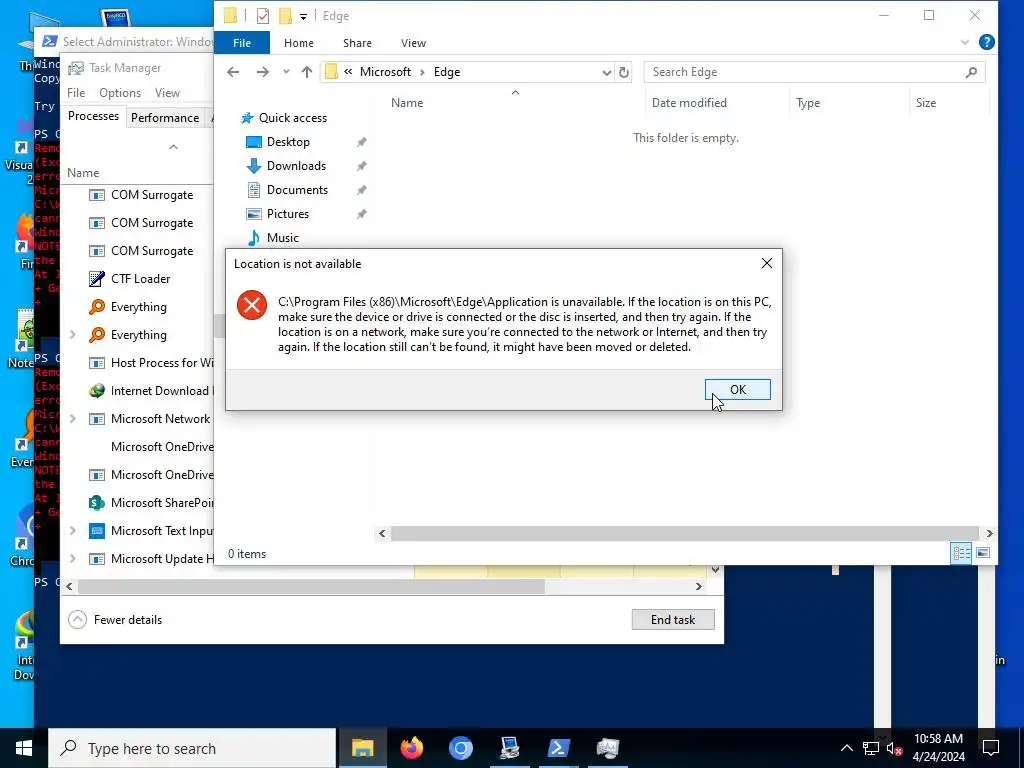This screenshot has height=768, width=1024.
Task: Switch Explorer to details view icon
Action: point(961,554)
